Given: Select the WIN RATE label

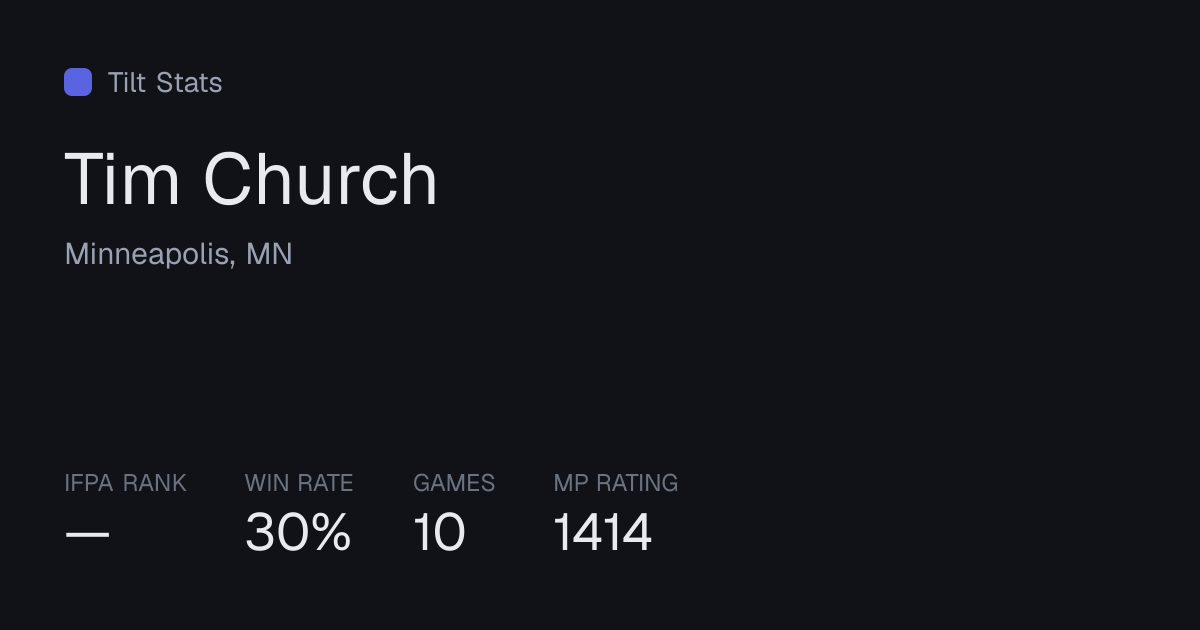Looking at the screenshot, I should click(x=299, y=483).
